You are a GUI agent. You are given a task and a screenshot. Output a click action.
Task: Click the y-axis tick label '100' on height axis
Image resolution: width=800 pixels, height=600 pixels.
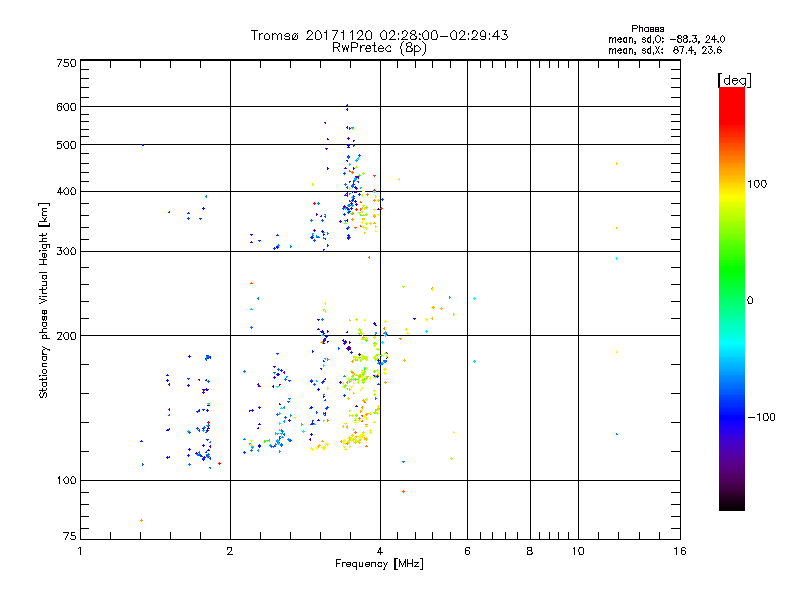click(x=66, y=480)
